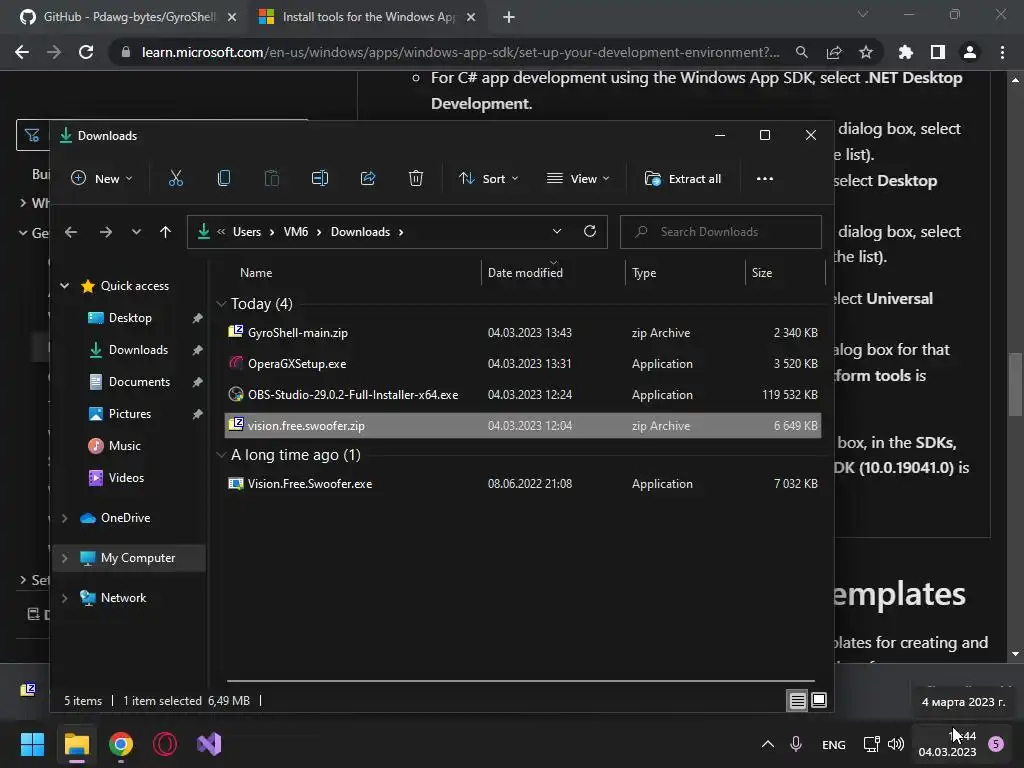Collapse the Quick access tree
Viewport: 1024px width, 768px height.
[65, 285]
